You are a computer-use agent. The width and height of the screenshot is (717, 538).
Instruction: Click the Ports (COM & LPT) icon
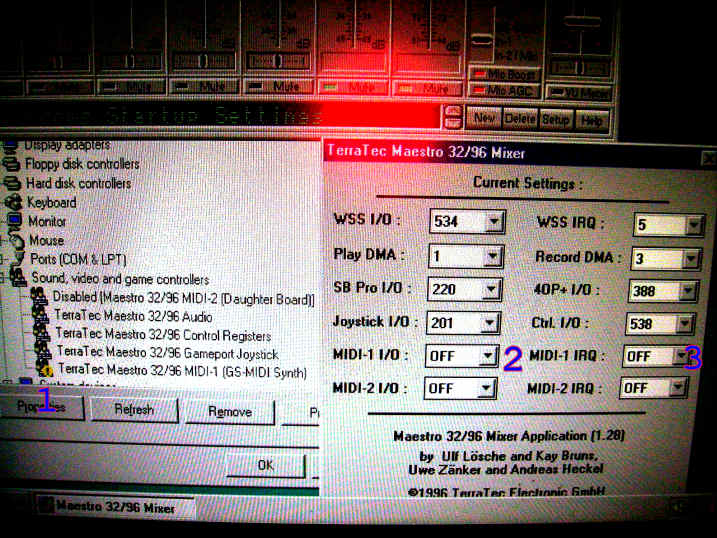point(14,260)
